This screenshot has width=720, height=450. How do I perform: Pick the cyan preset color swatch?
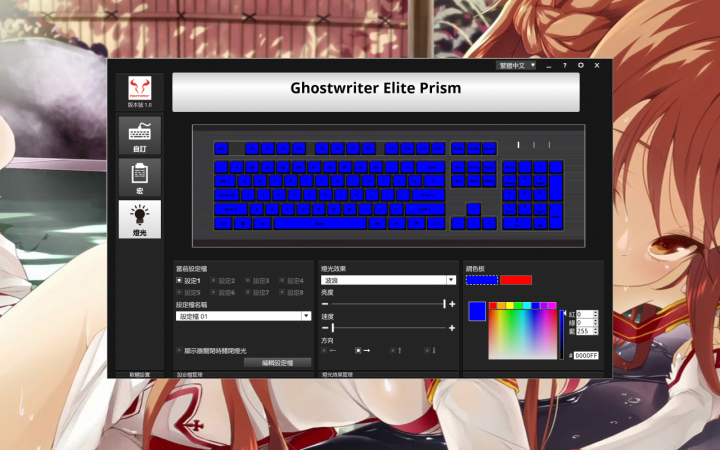coord(527,305)
